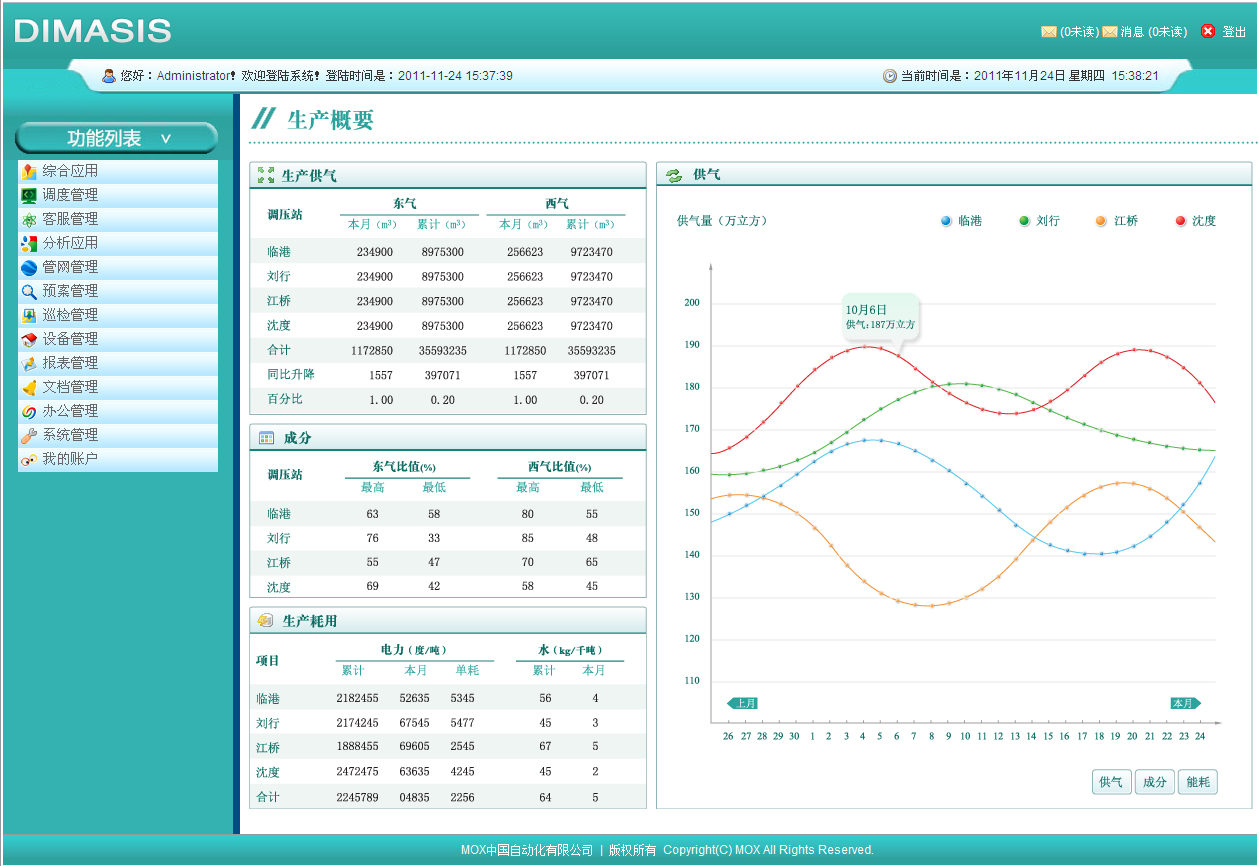Click the red 沈度 legend dot
This screenshot has width=1259, height=866.
(x=1180, y=221)
